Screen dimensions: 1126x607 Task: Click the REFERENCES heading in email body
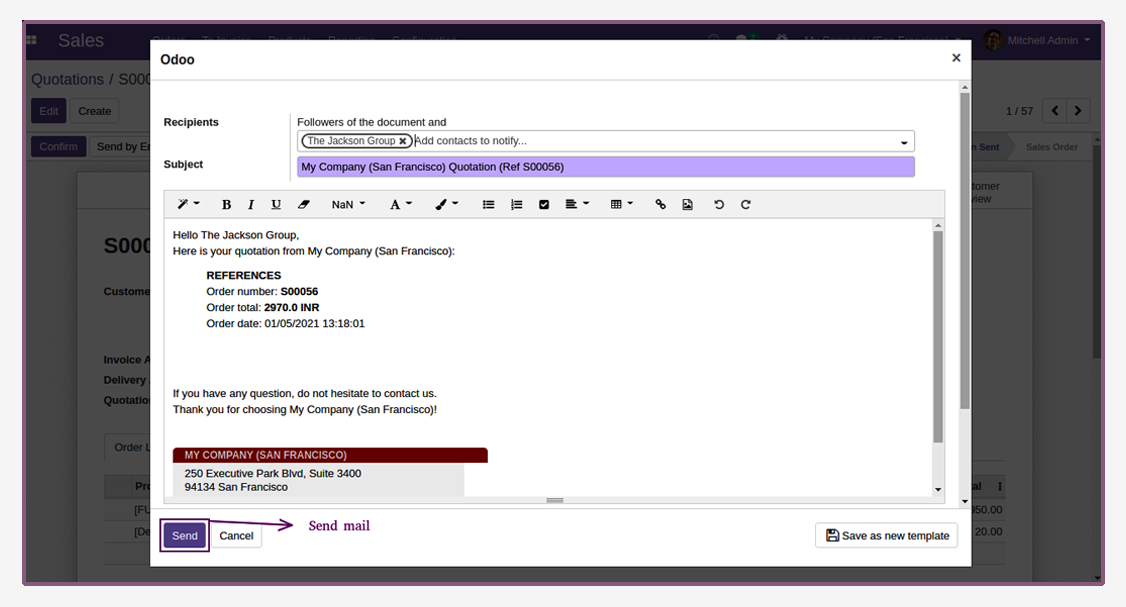[x=243, y=275]
